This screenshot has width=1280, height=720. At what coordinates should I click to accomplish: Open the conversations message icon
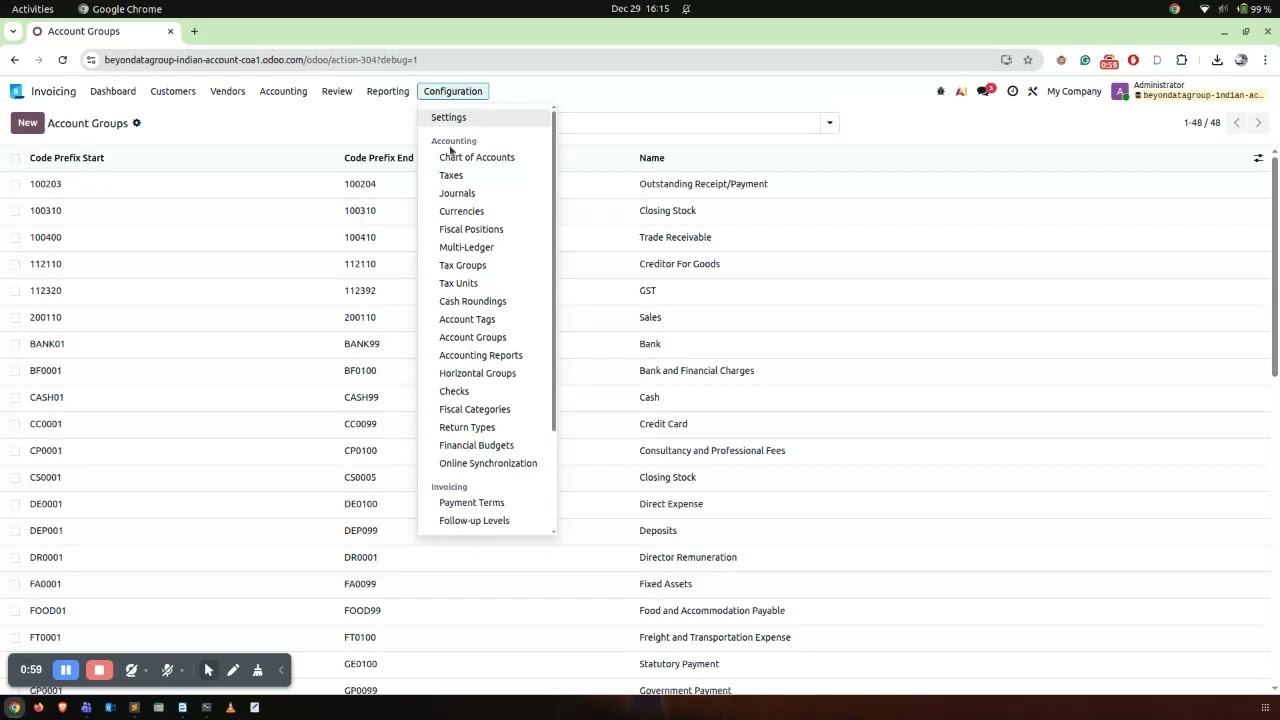pyautogui.click(x=985, y=91)
